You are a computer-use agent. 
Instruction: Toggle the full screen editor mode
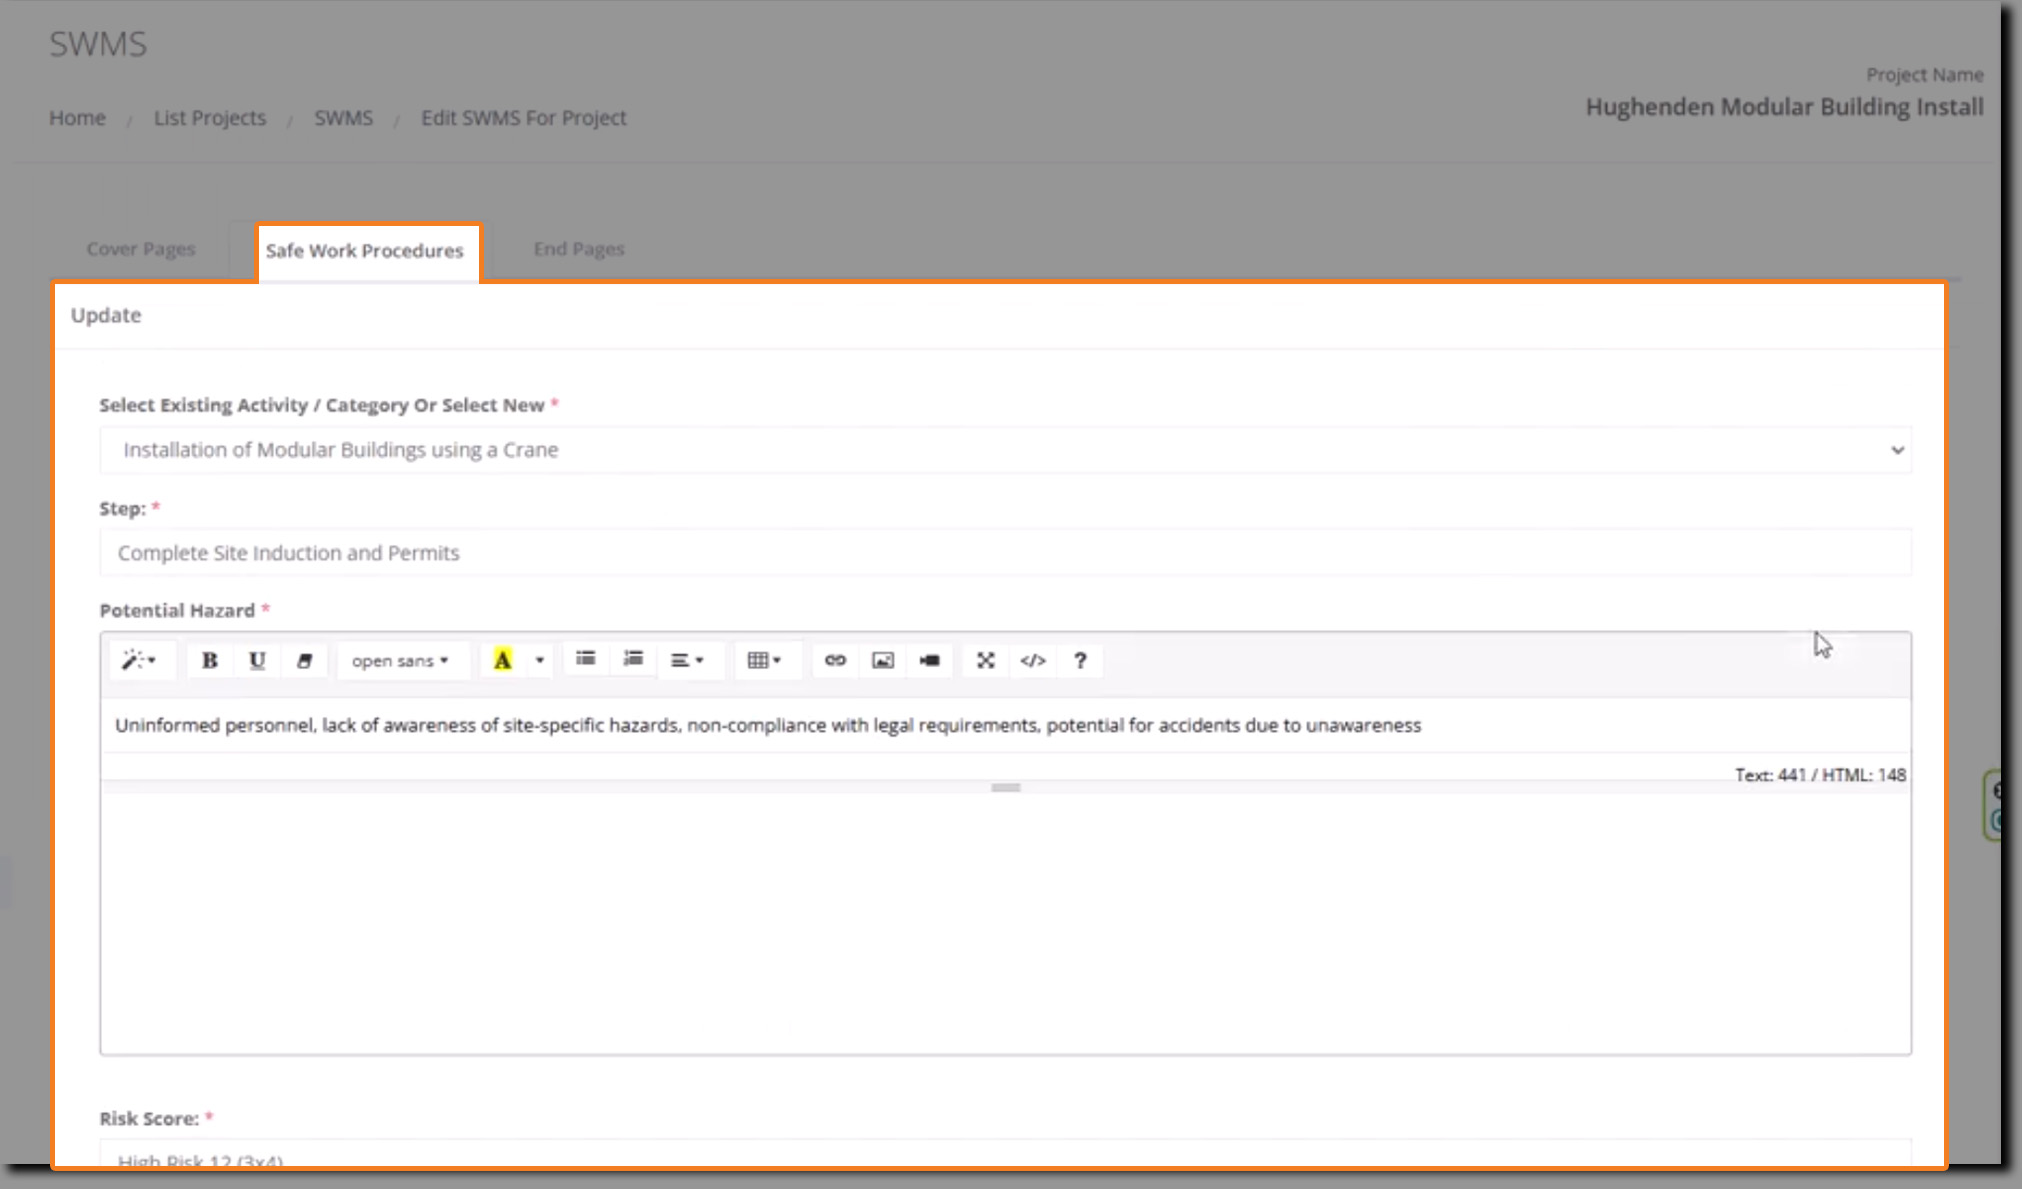(x=985, y=660)
